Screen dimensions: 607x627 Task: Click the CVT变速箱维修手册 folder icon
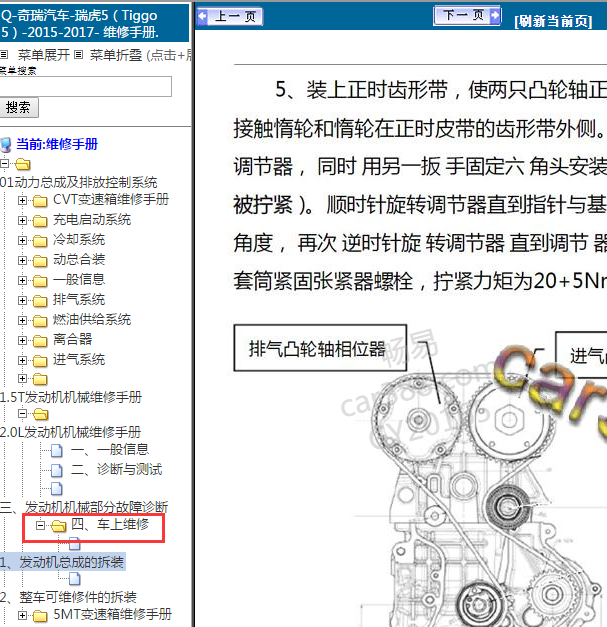pos(40,200)
